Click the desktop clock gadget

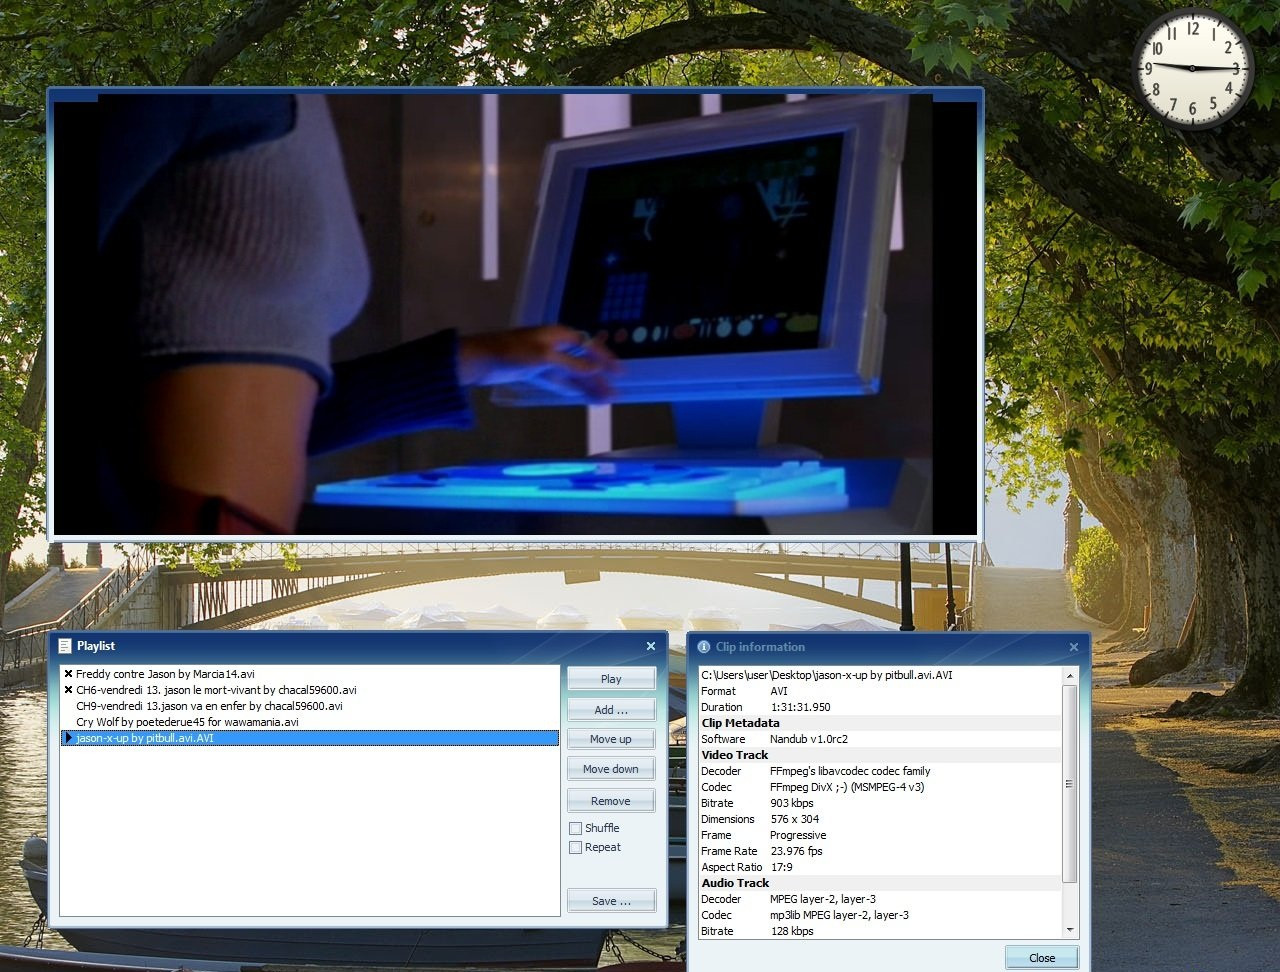point(1192,68)
